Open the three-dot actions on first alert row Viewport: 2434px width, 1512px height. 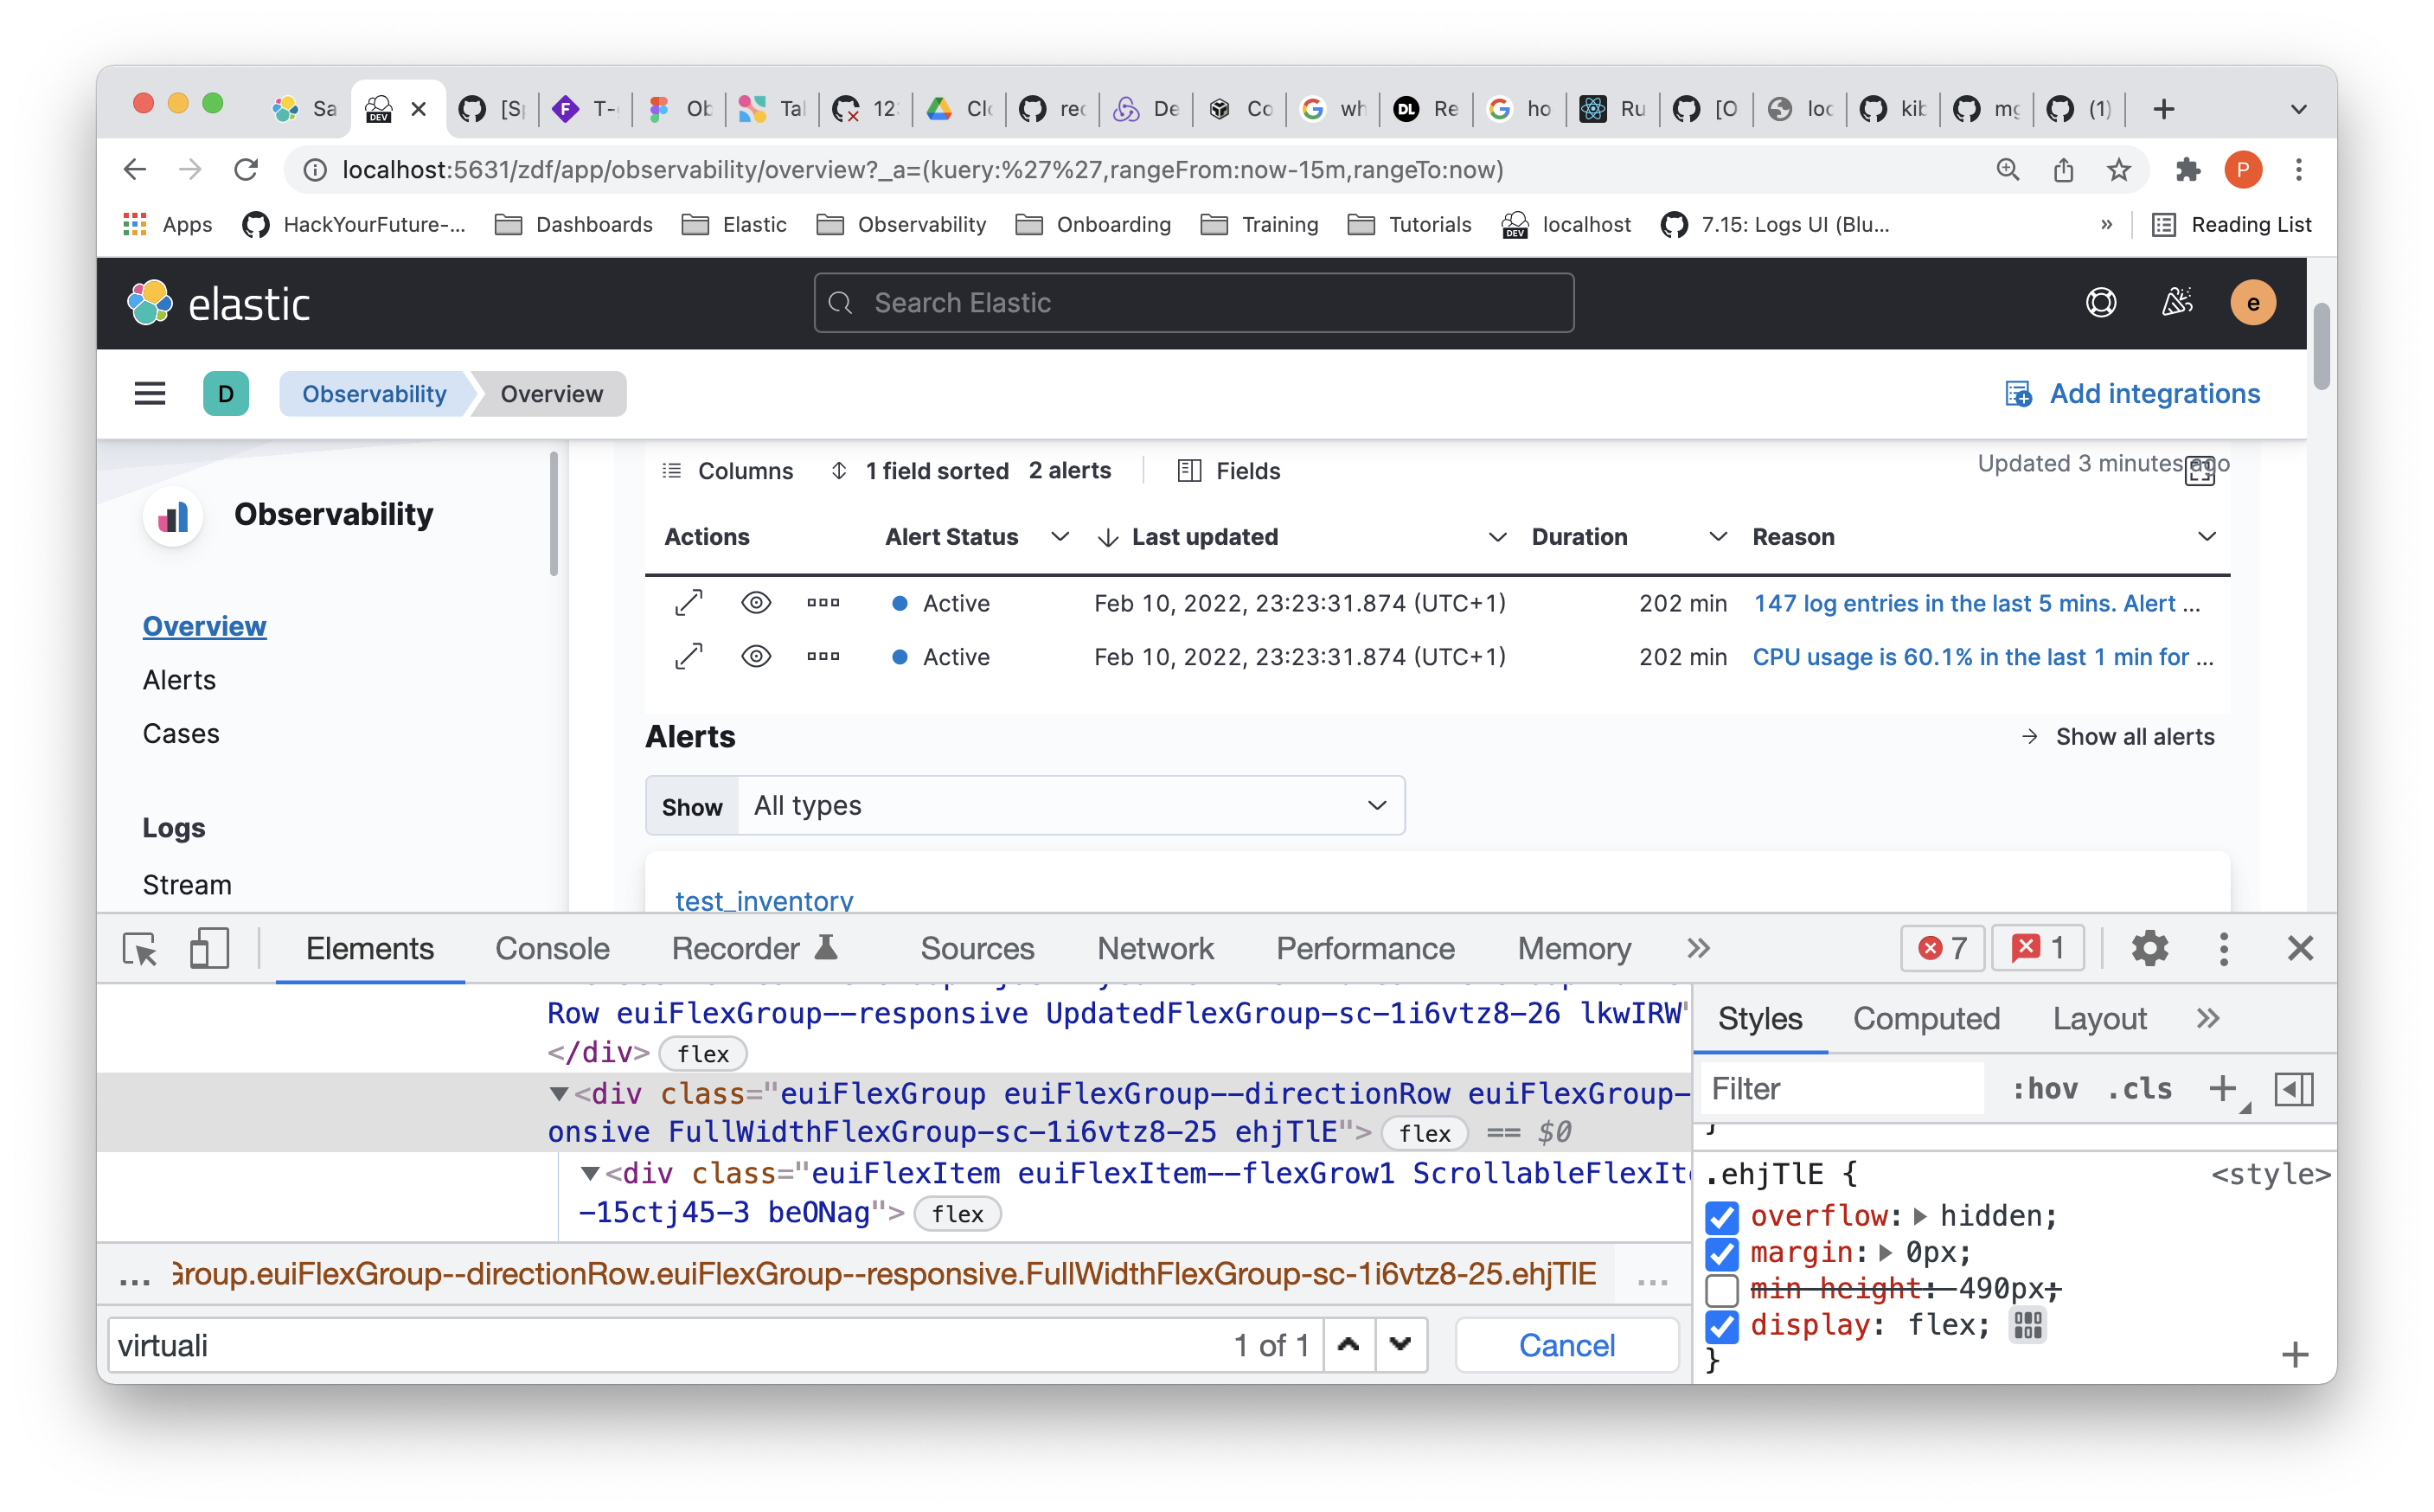[823, 603]
